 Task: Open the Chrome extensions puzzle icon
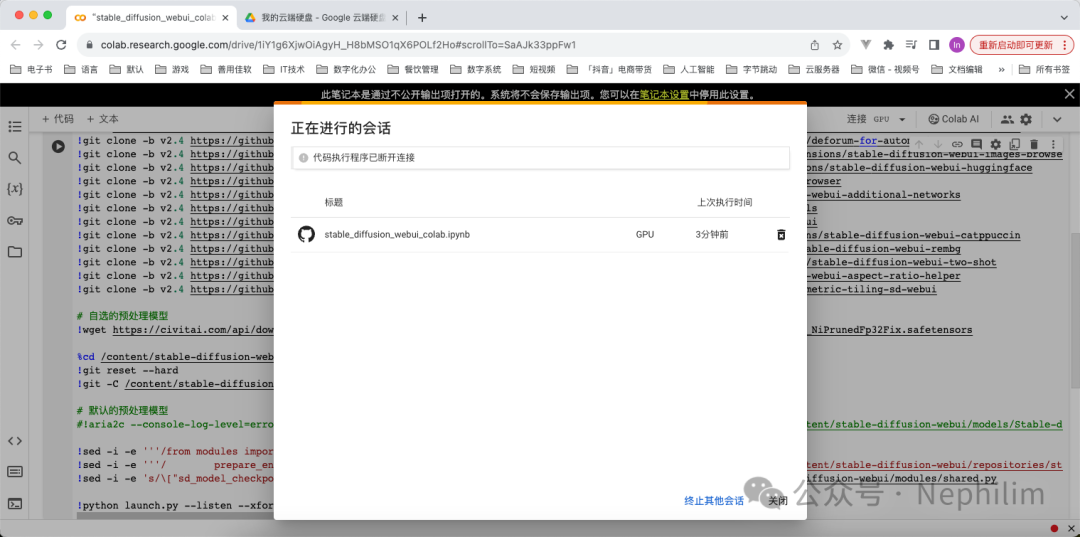pyautogui.click(x=889, y=45)
